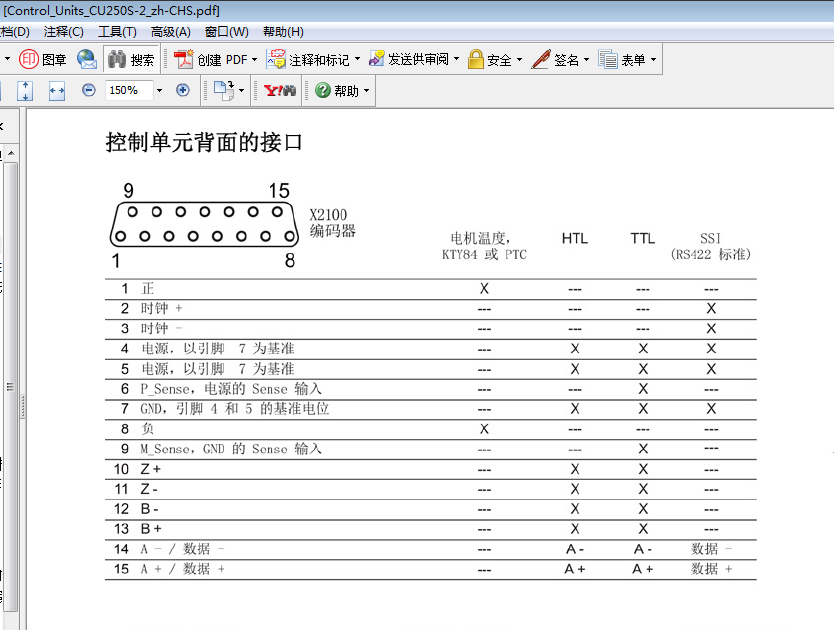Screen dimensions: 834x630
Task: Click the 负 text in row 8
Action: 147,429
